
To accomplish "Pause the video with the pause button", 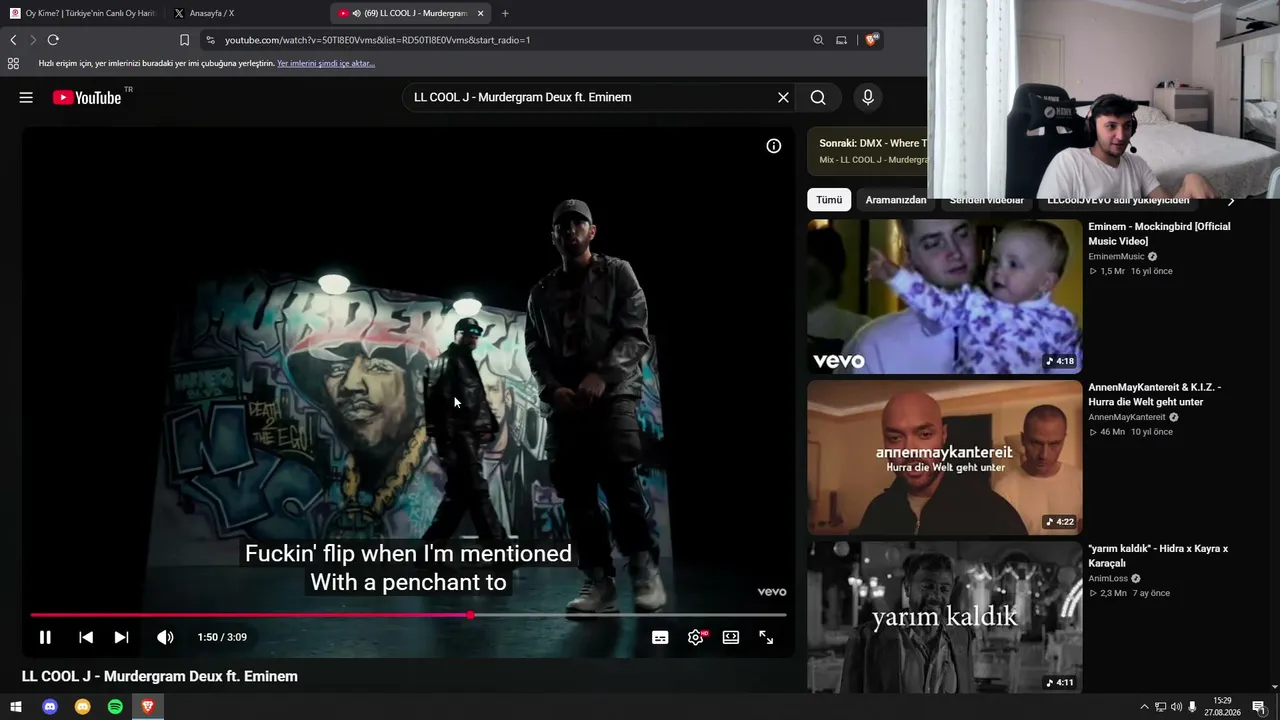I will 45,637.
